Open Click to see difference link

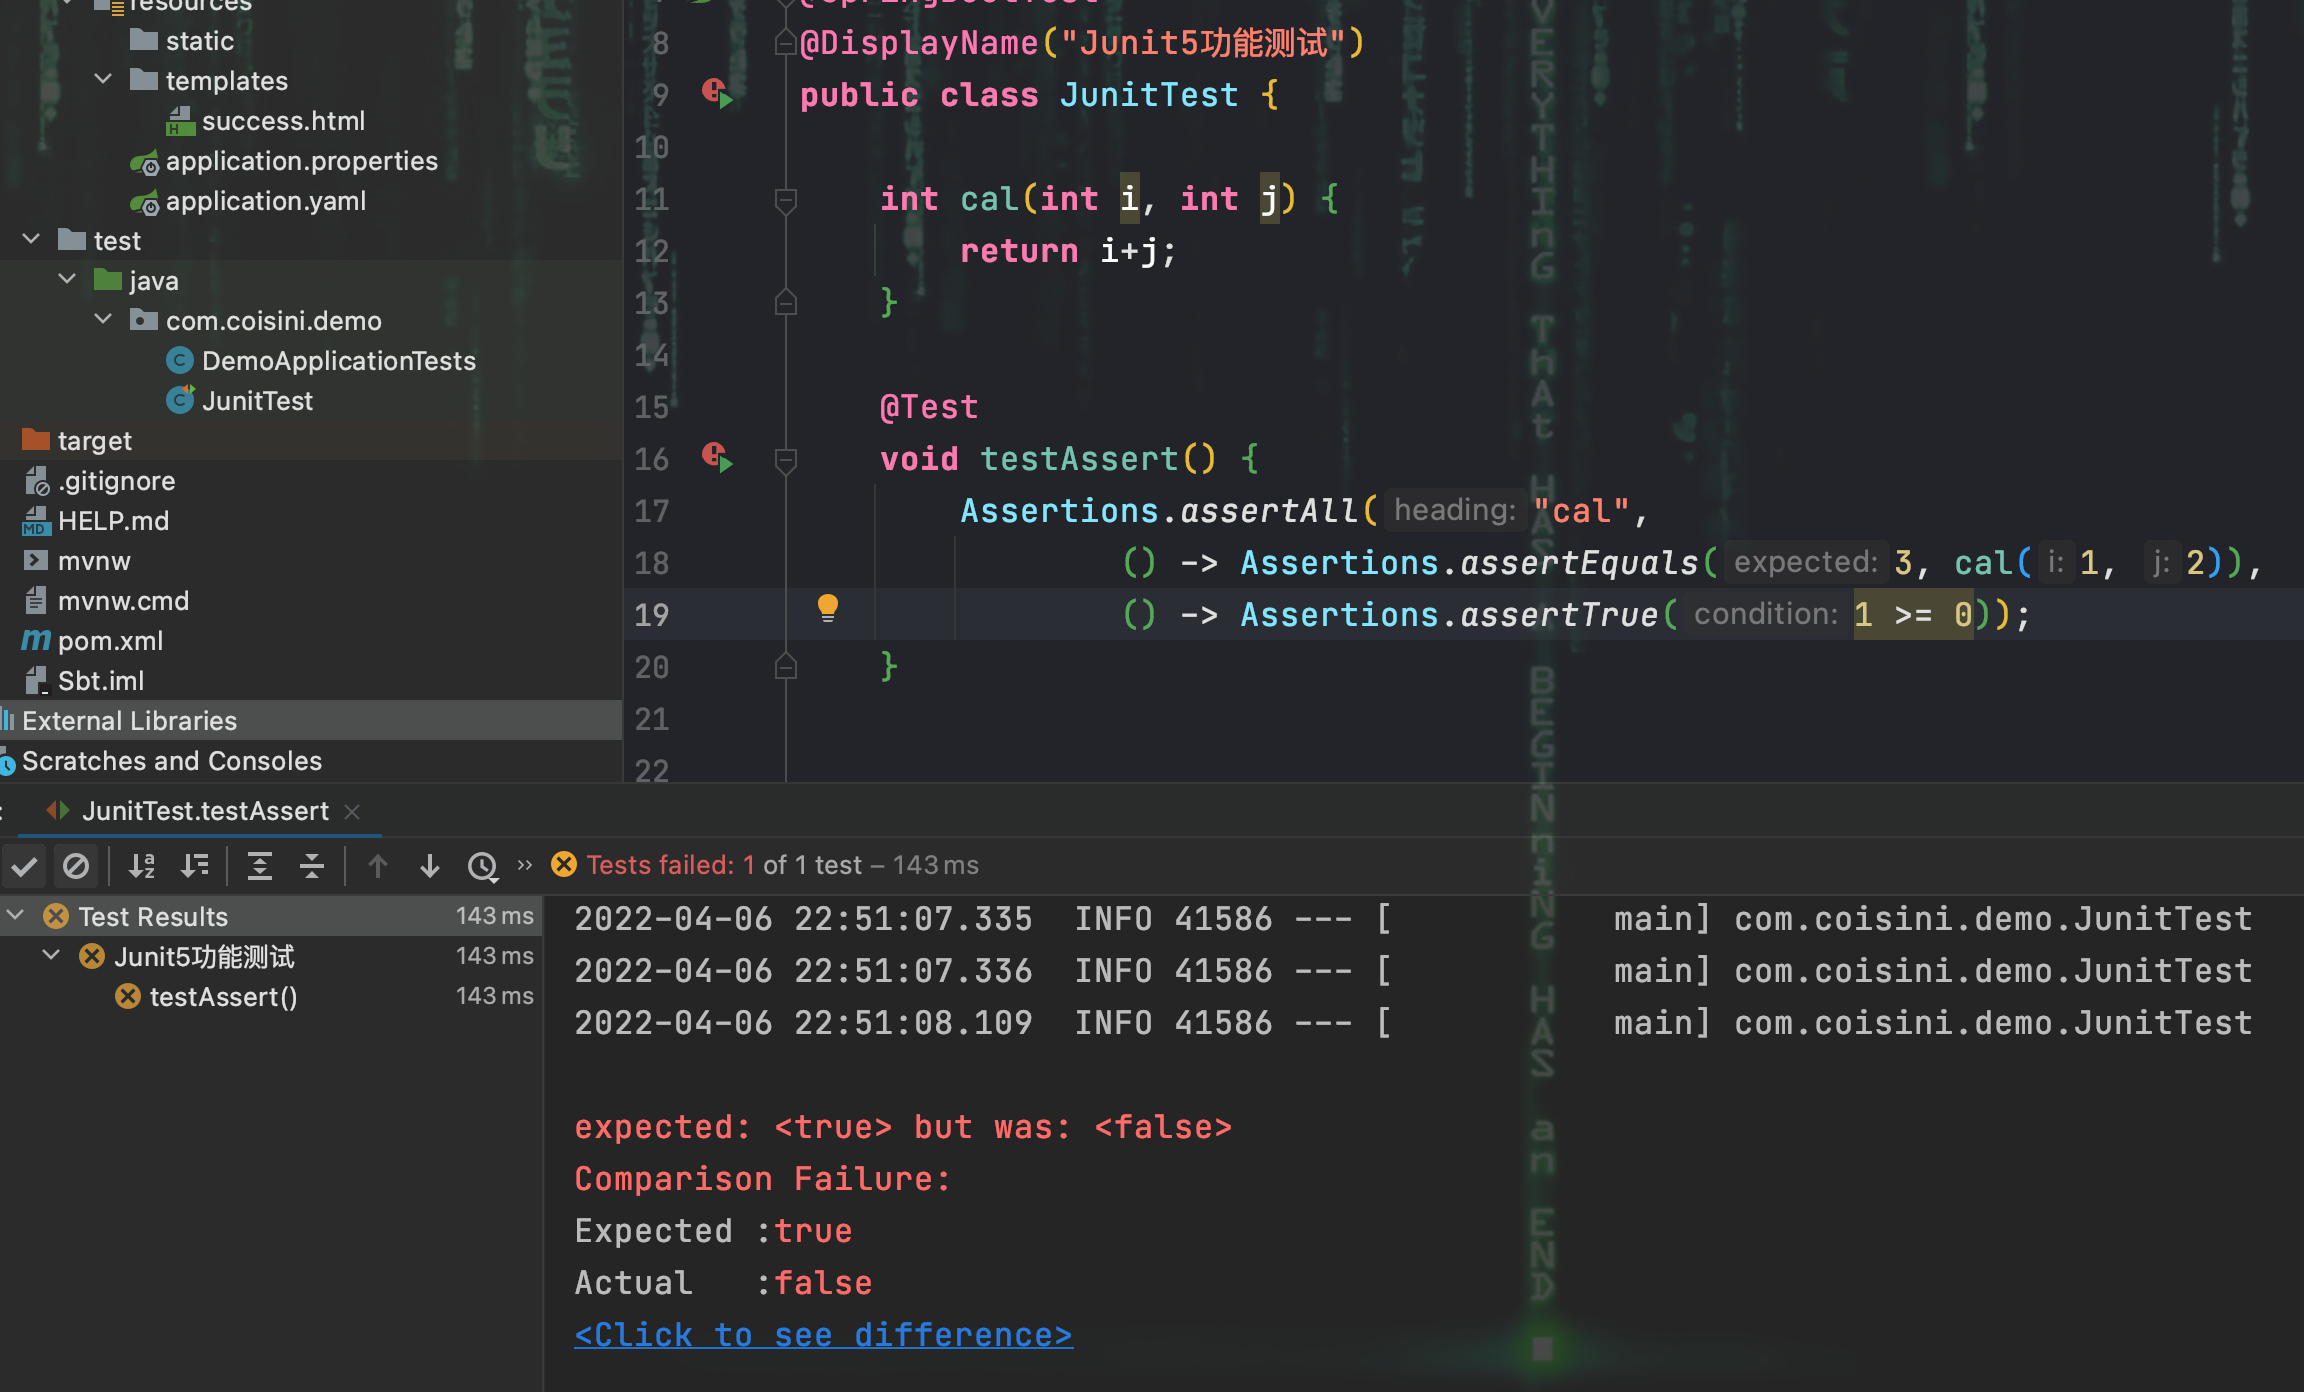[x=823, y=1335]
